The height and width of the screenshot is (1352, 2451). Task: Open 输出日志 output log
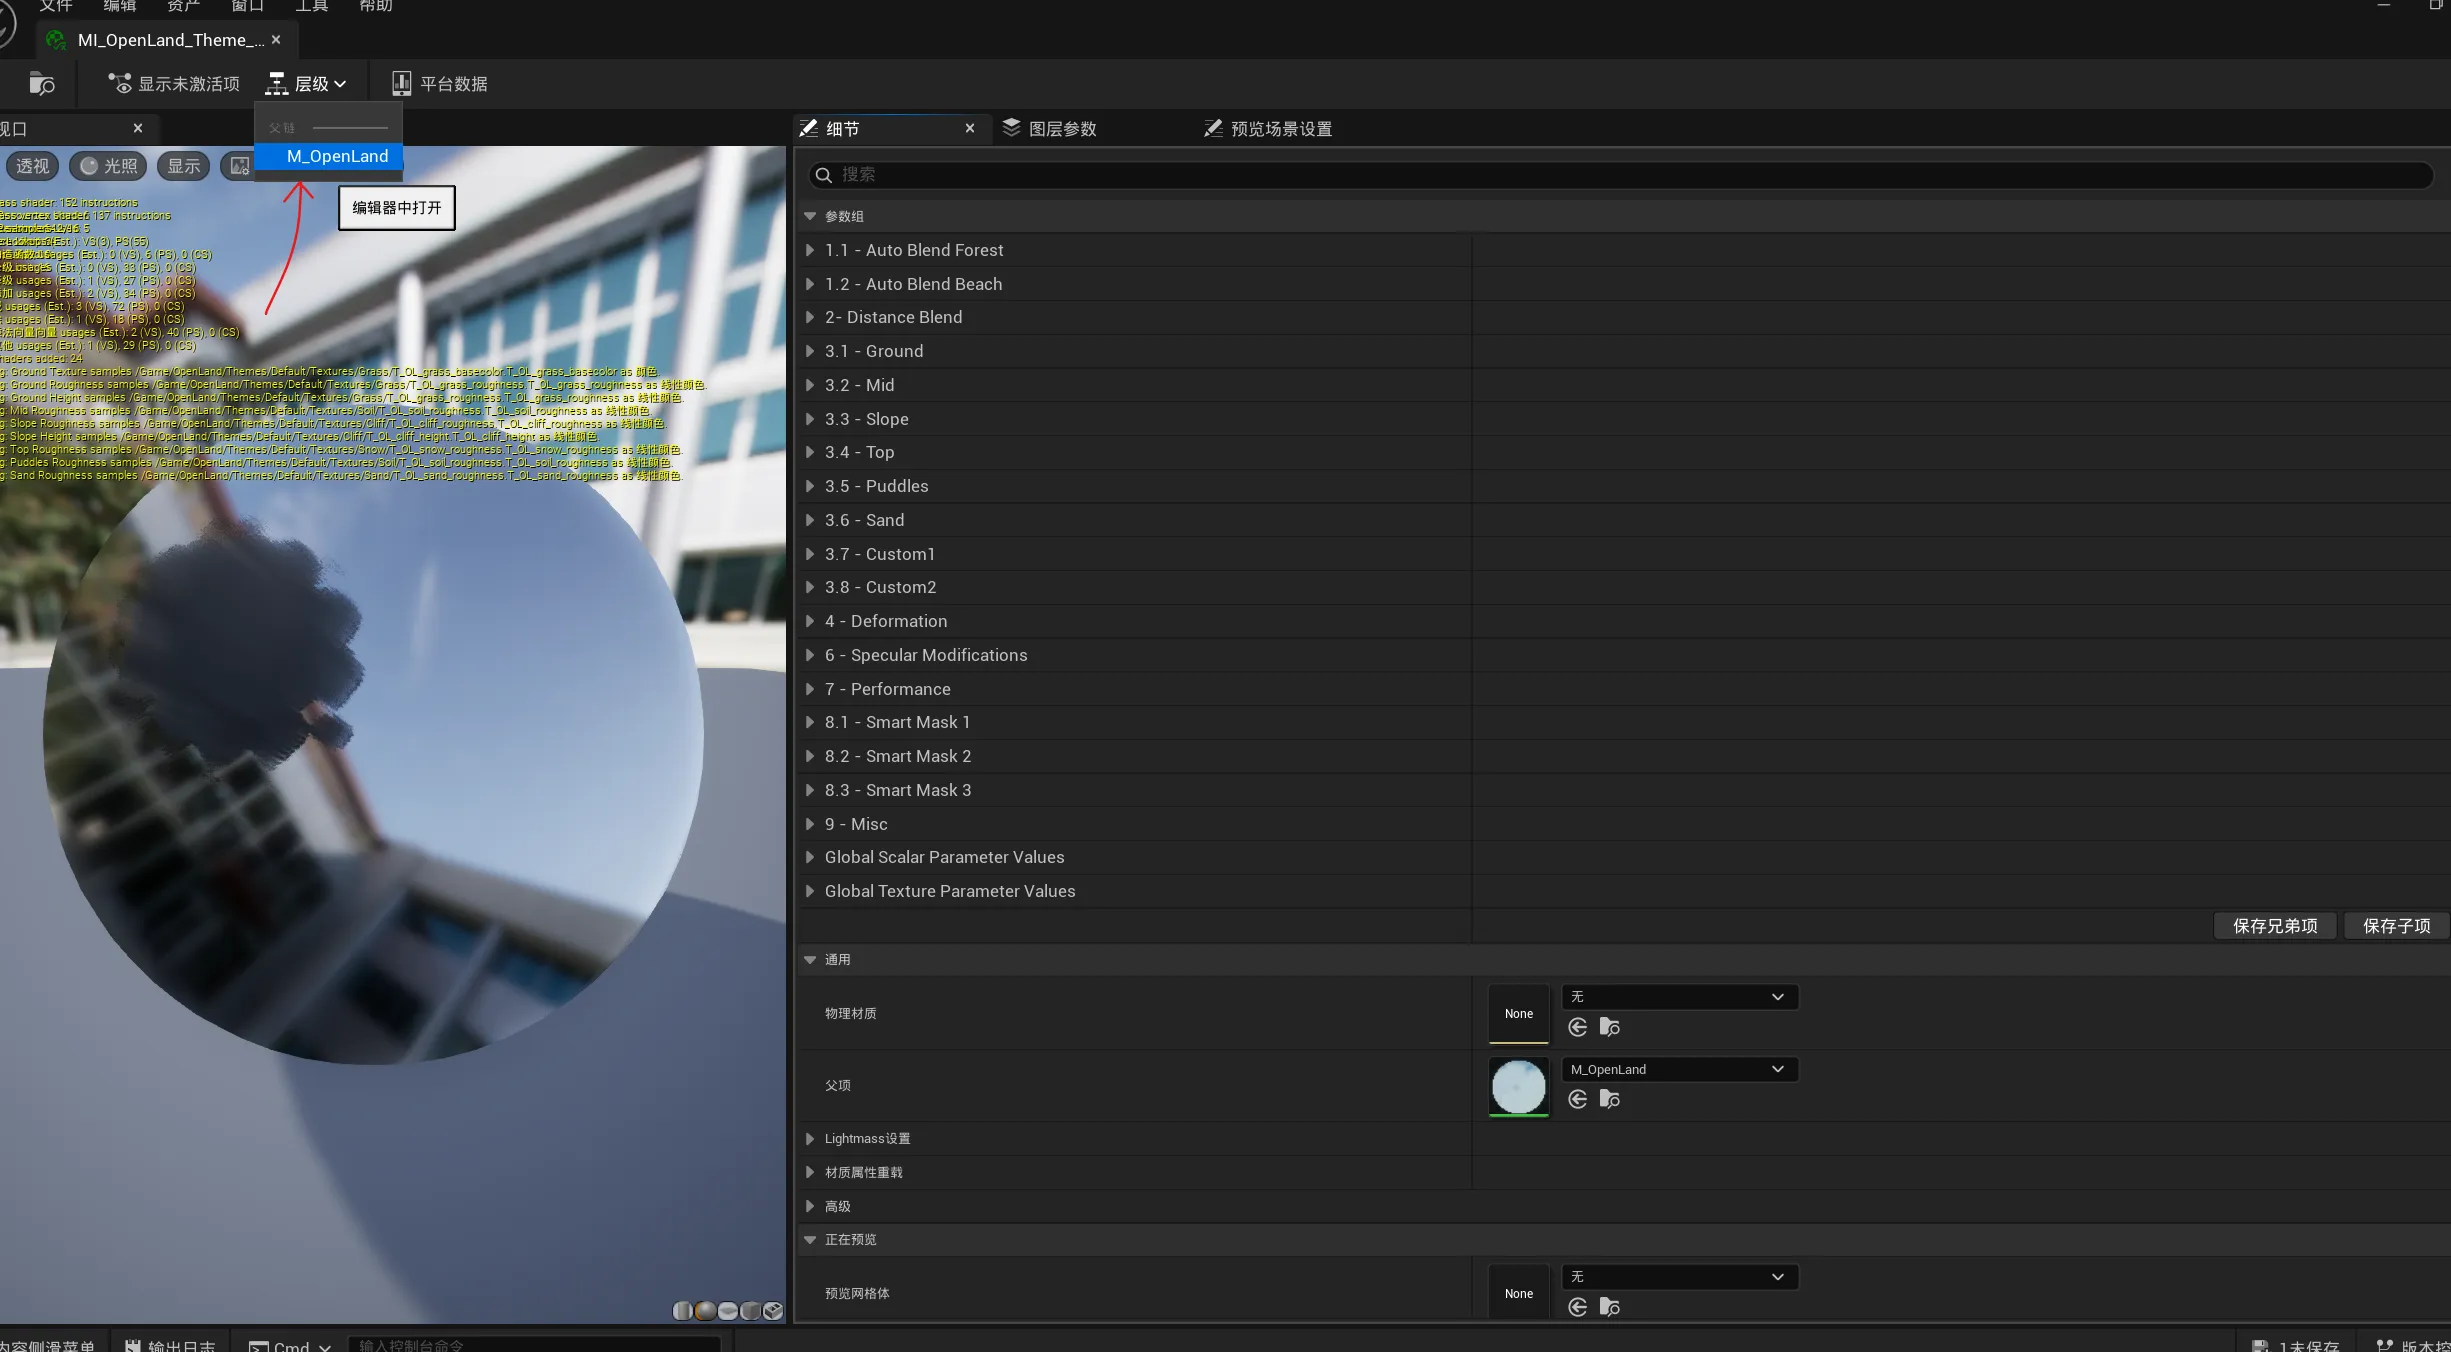coord(171,1346)
